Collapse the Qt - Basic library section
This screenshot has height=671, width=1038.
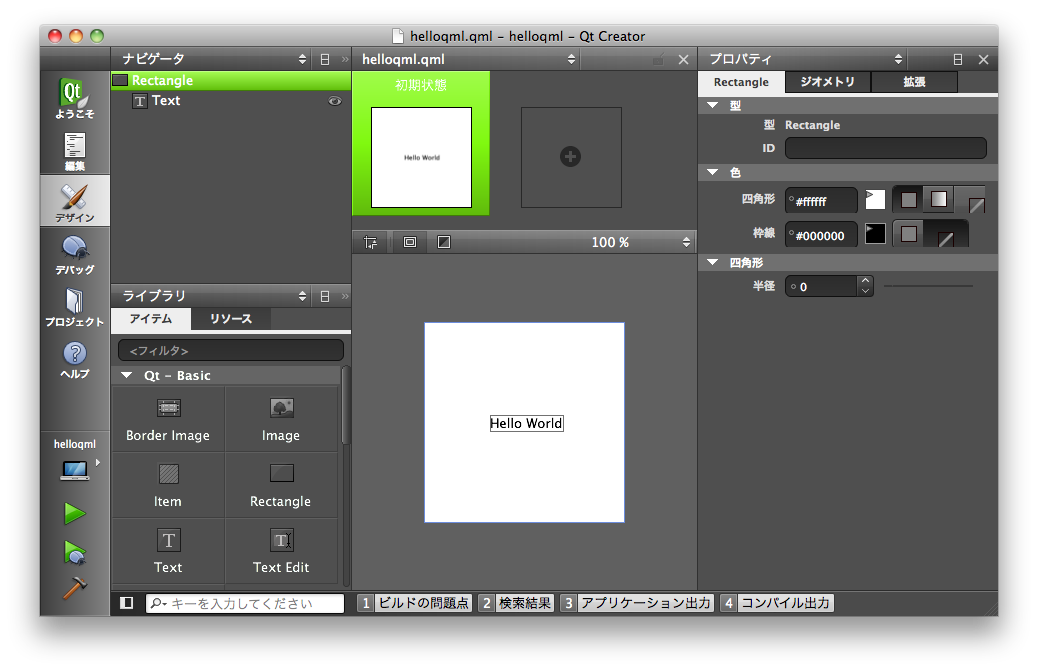(x=127, y=376)
